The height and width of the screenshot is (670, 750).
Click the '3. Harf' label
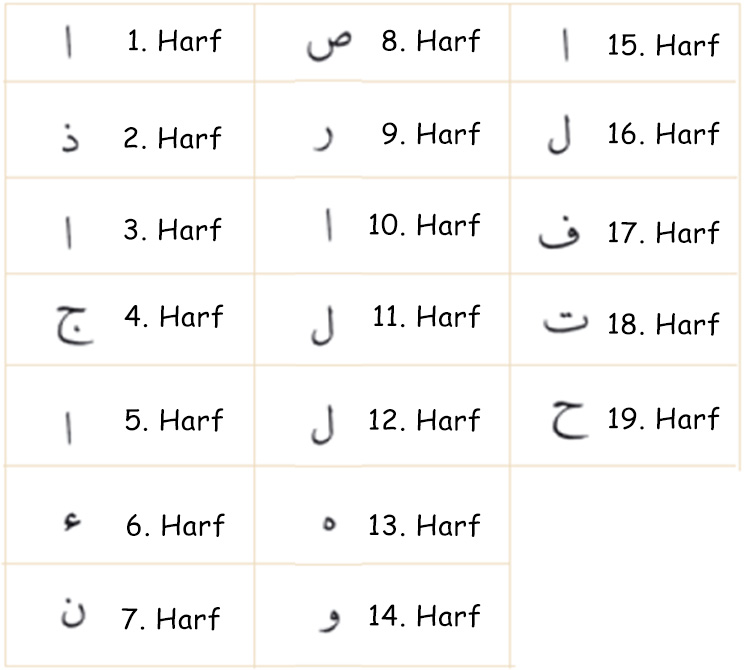pos(172,229)
